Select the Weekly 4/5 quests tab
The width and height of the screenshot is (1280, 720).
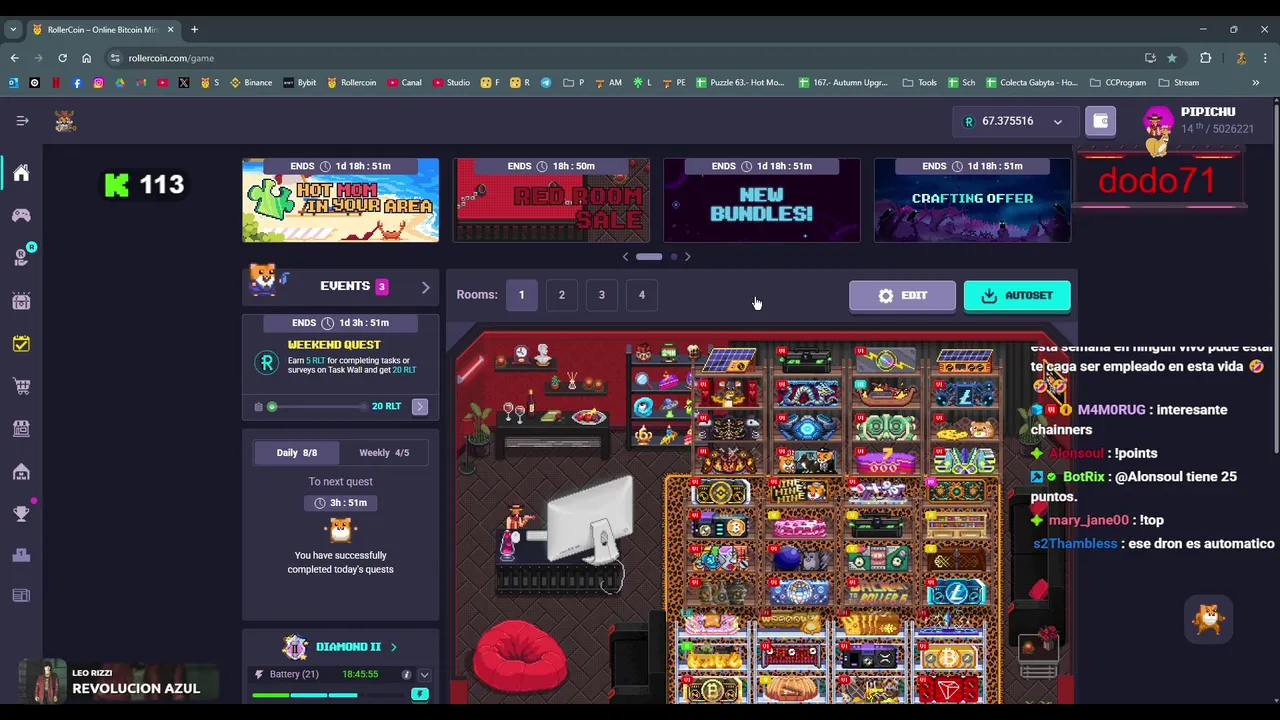pos(383,453)
